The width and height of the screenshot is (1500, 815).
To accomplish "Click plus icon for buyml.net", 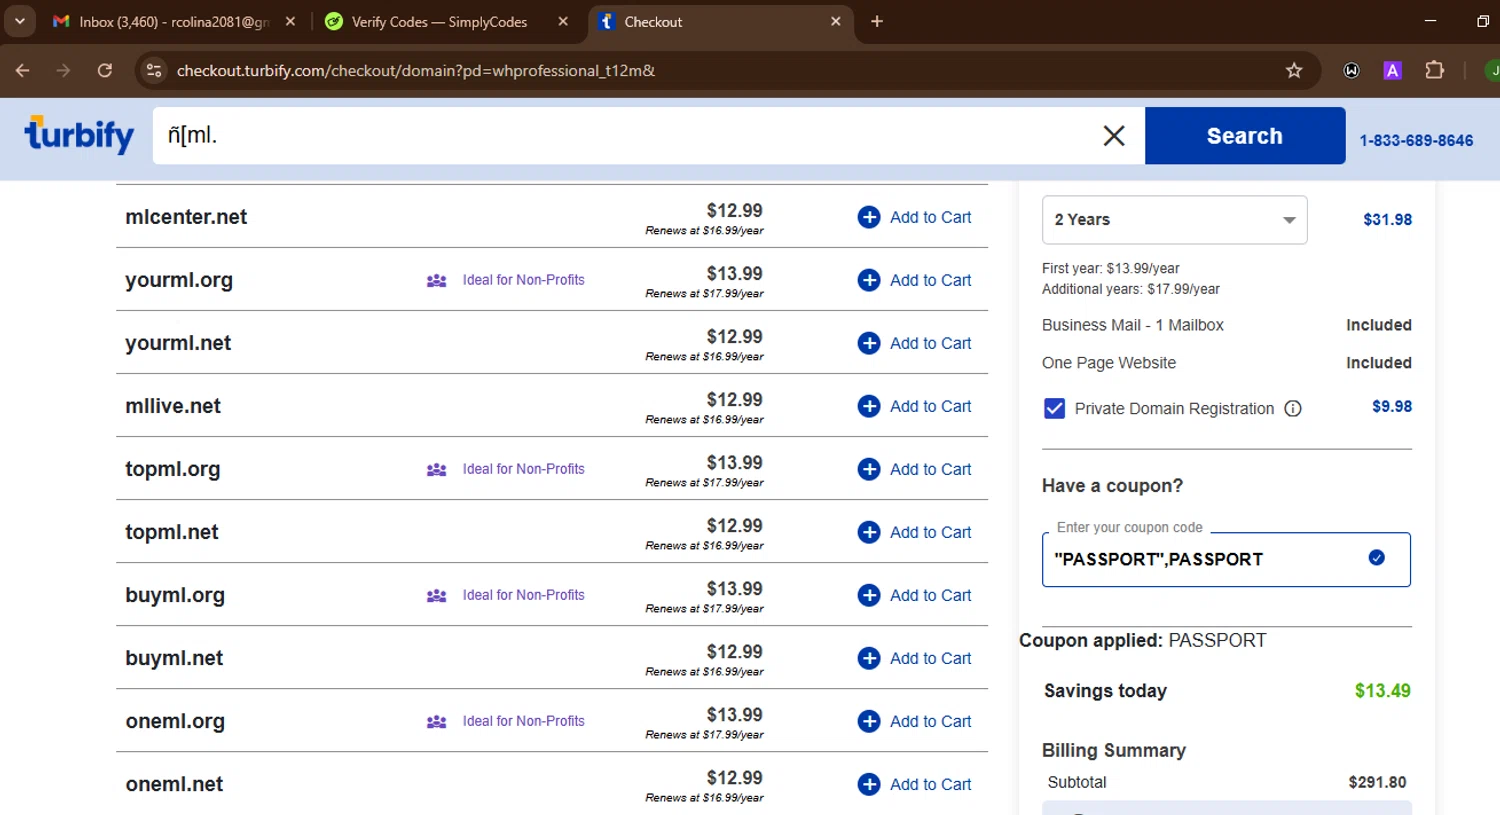I will point(869,658).
